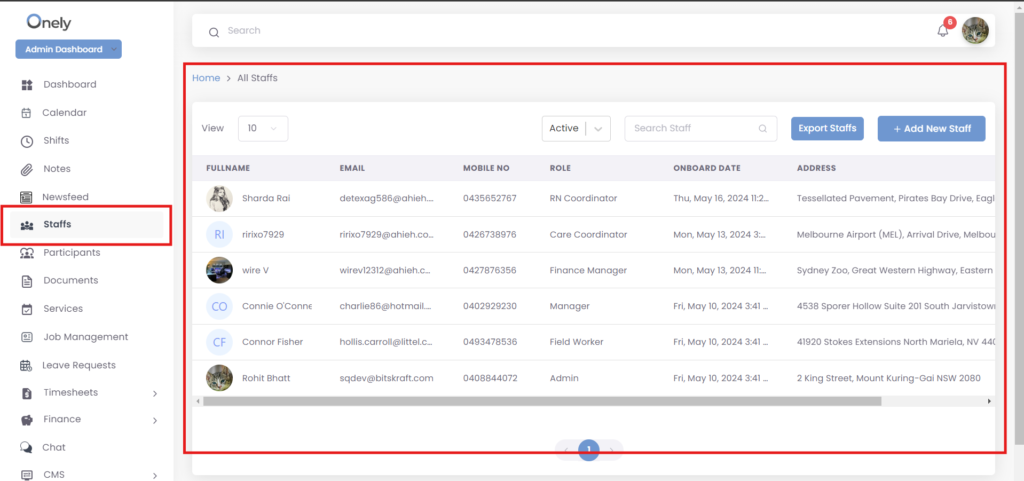Expand the Finance submenu arrow
The width and height of the screenshot is (1024, 481).
coord(154,421)
